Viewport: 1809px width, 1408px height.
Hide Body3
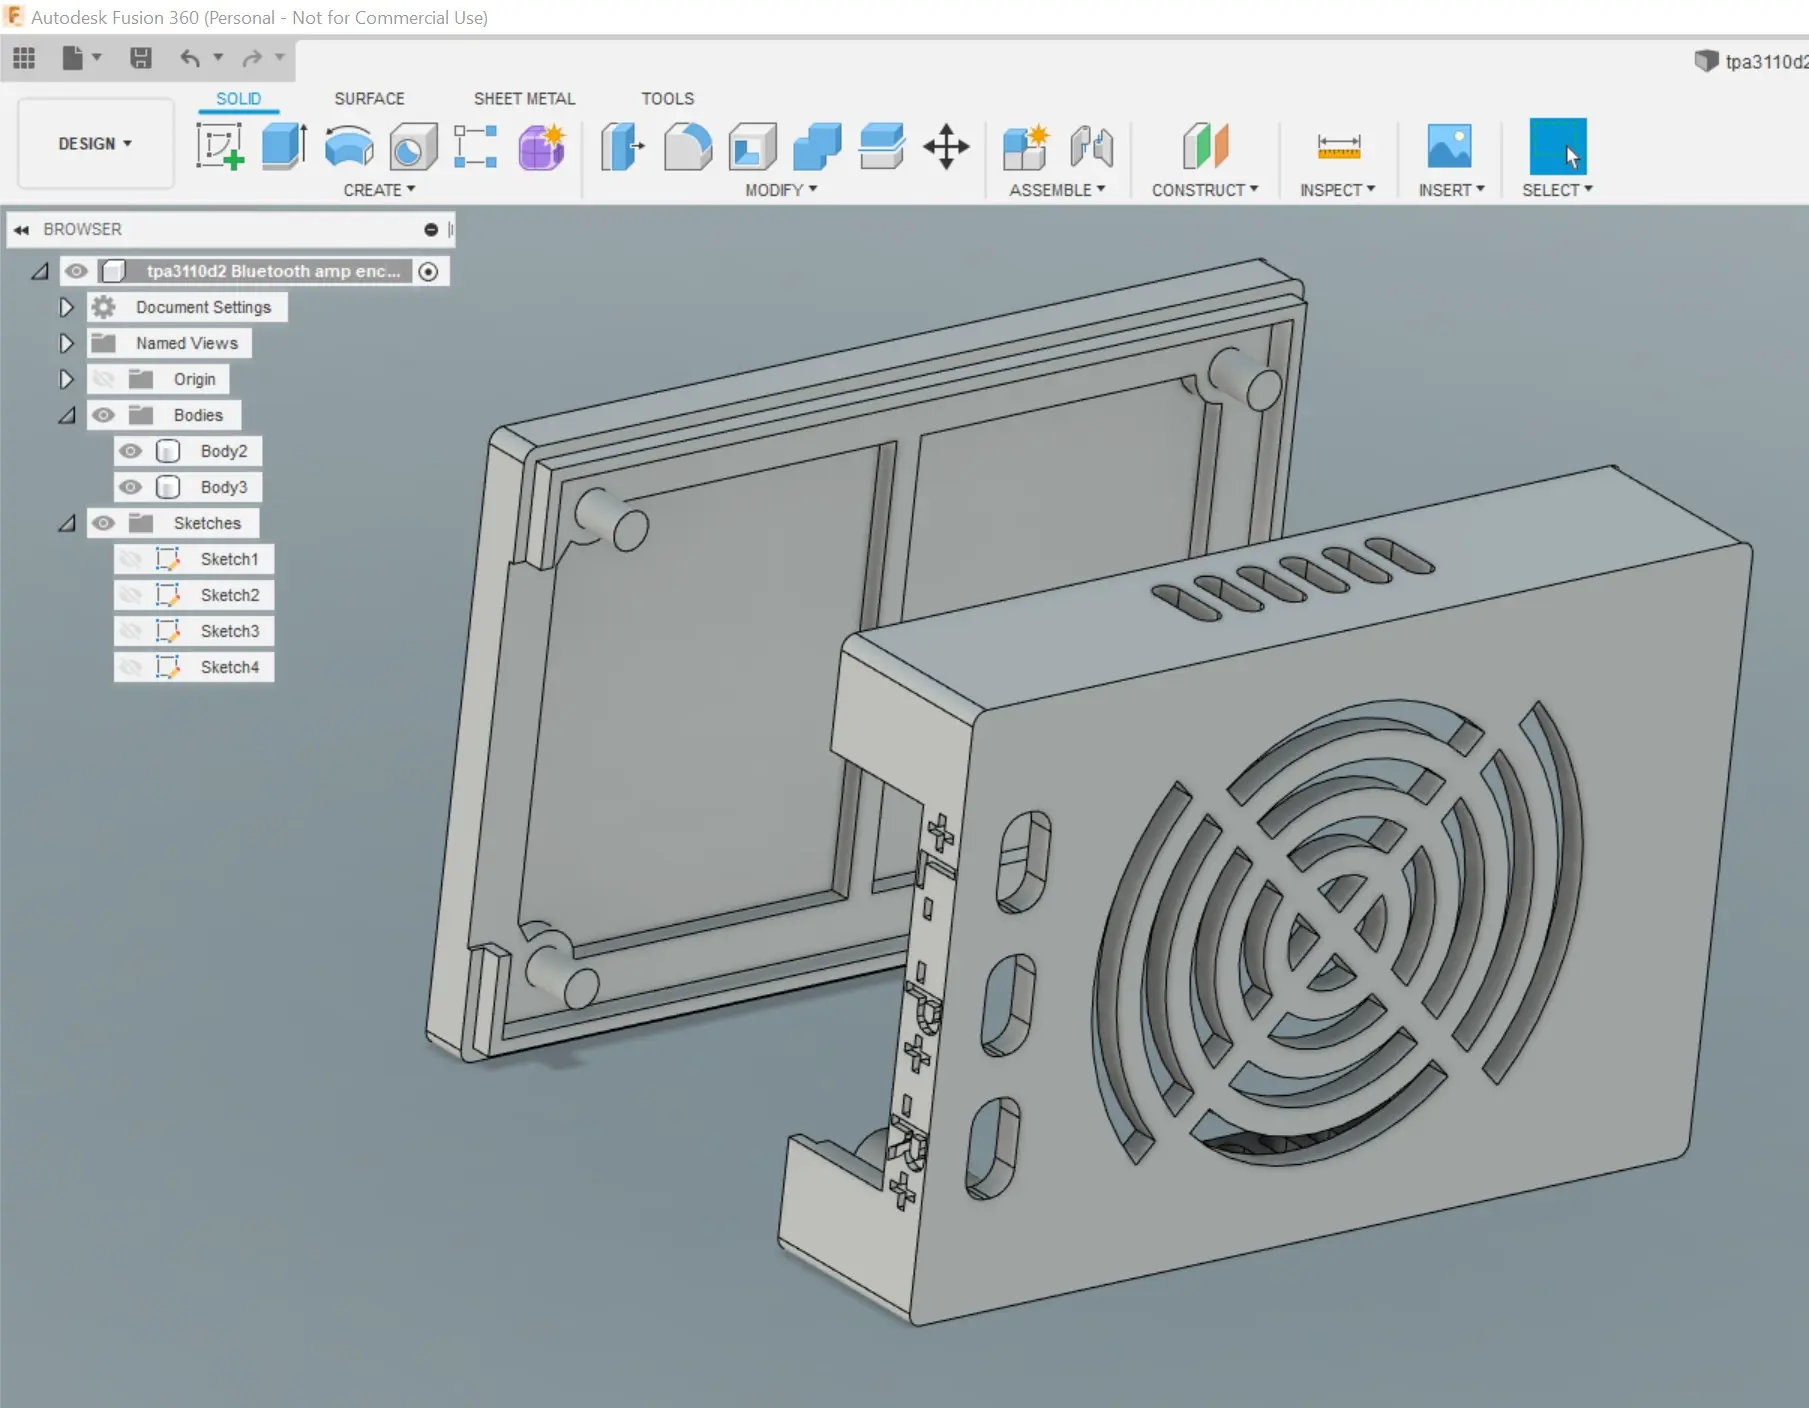(x=130, y=487)
